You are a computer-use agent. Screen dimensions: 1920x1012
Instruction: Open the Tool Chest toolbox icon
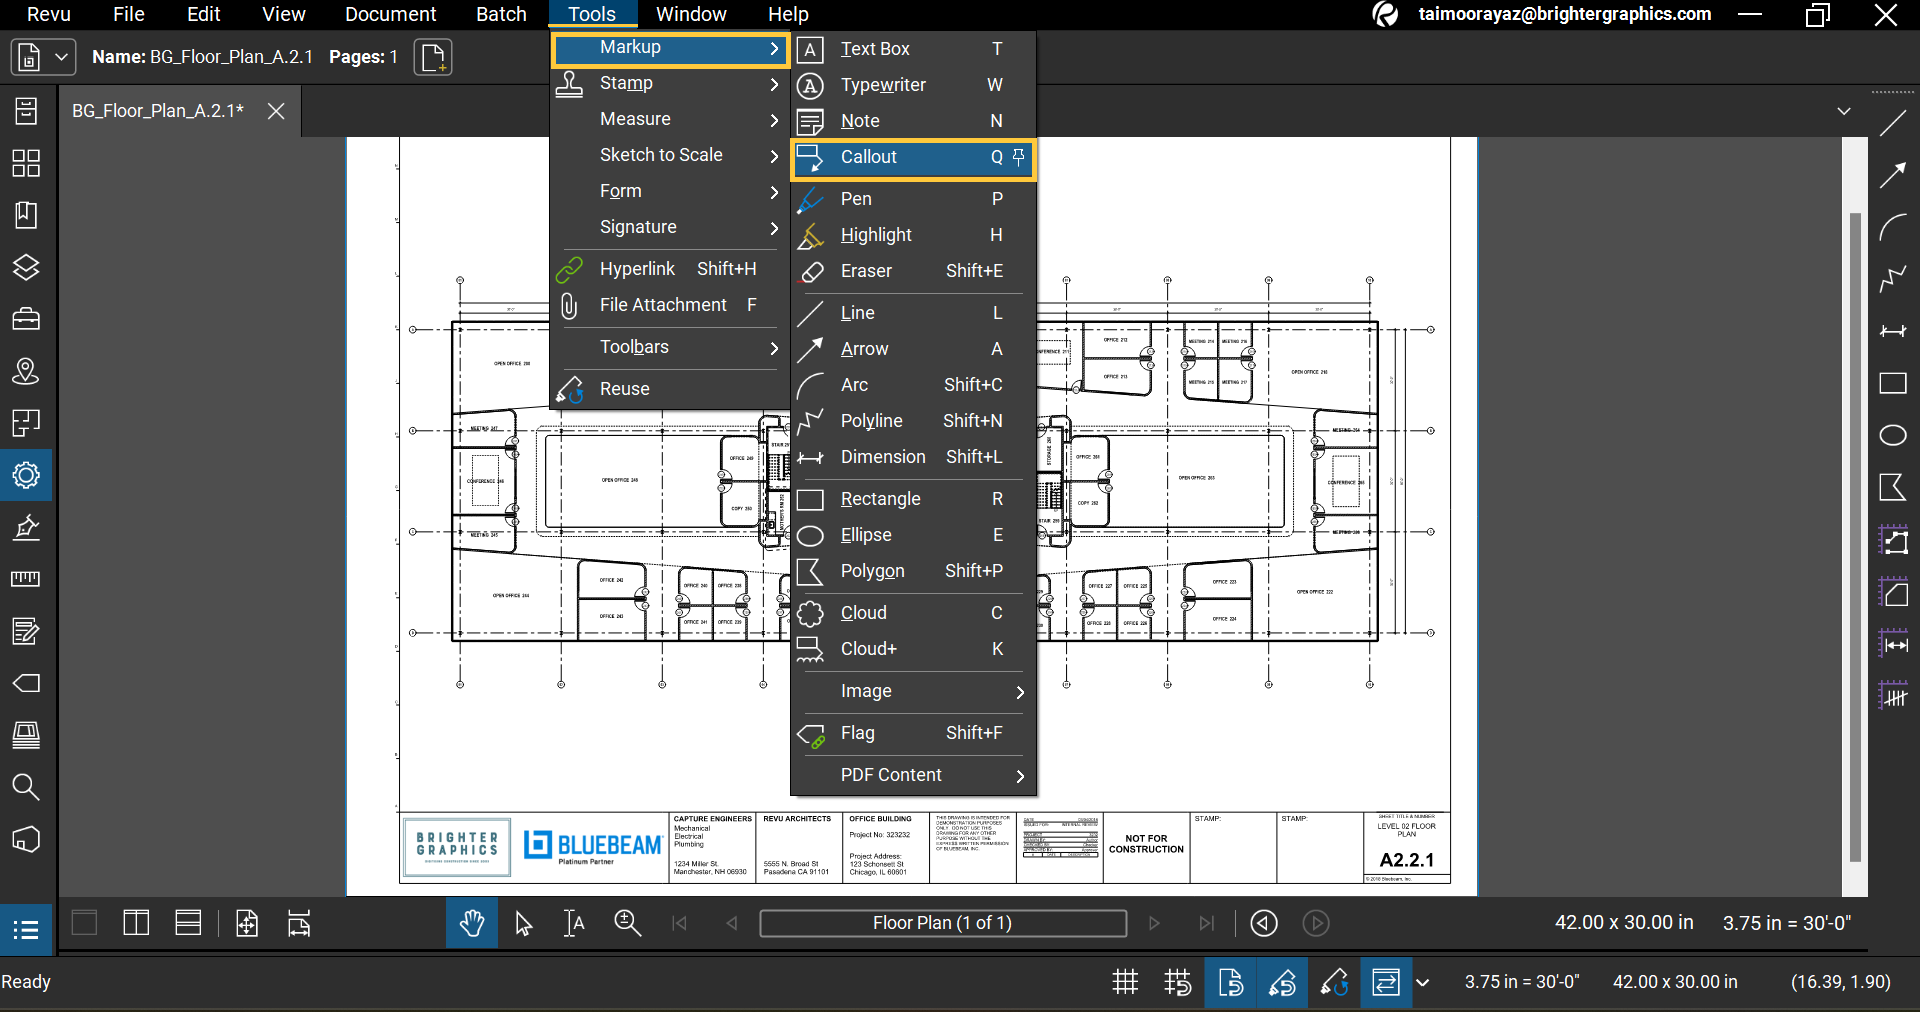[x=26, y=319]
